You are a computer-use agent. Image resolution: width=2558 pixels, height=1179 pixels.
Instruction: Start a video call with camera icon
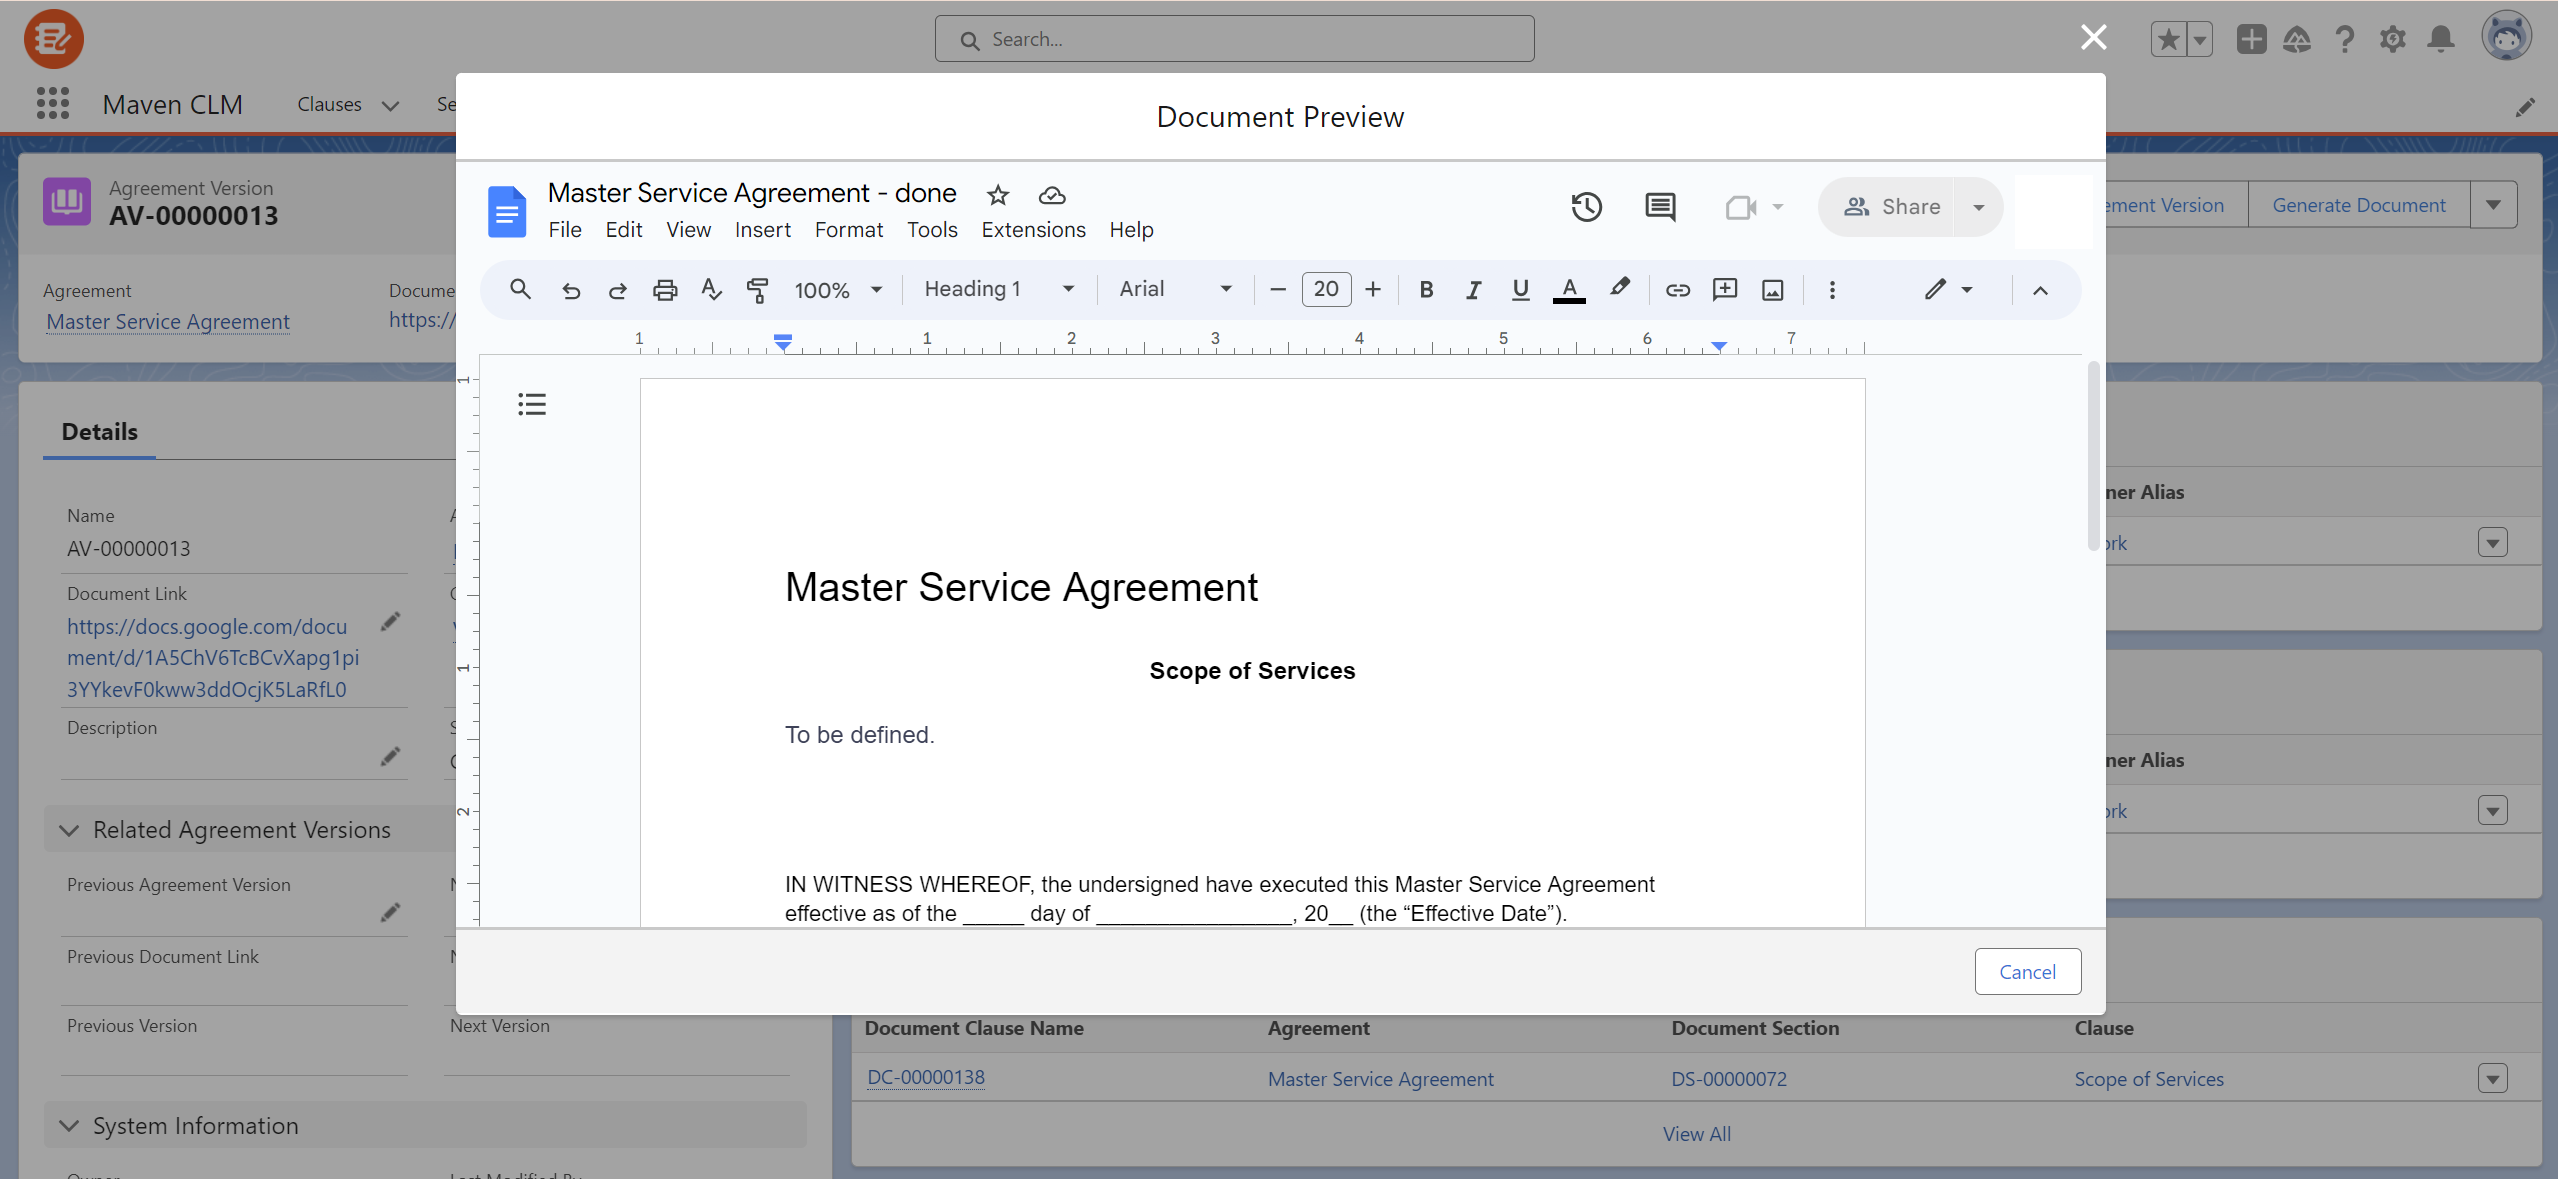click(1741, 207)
